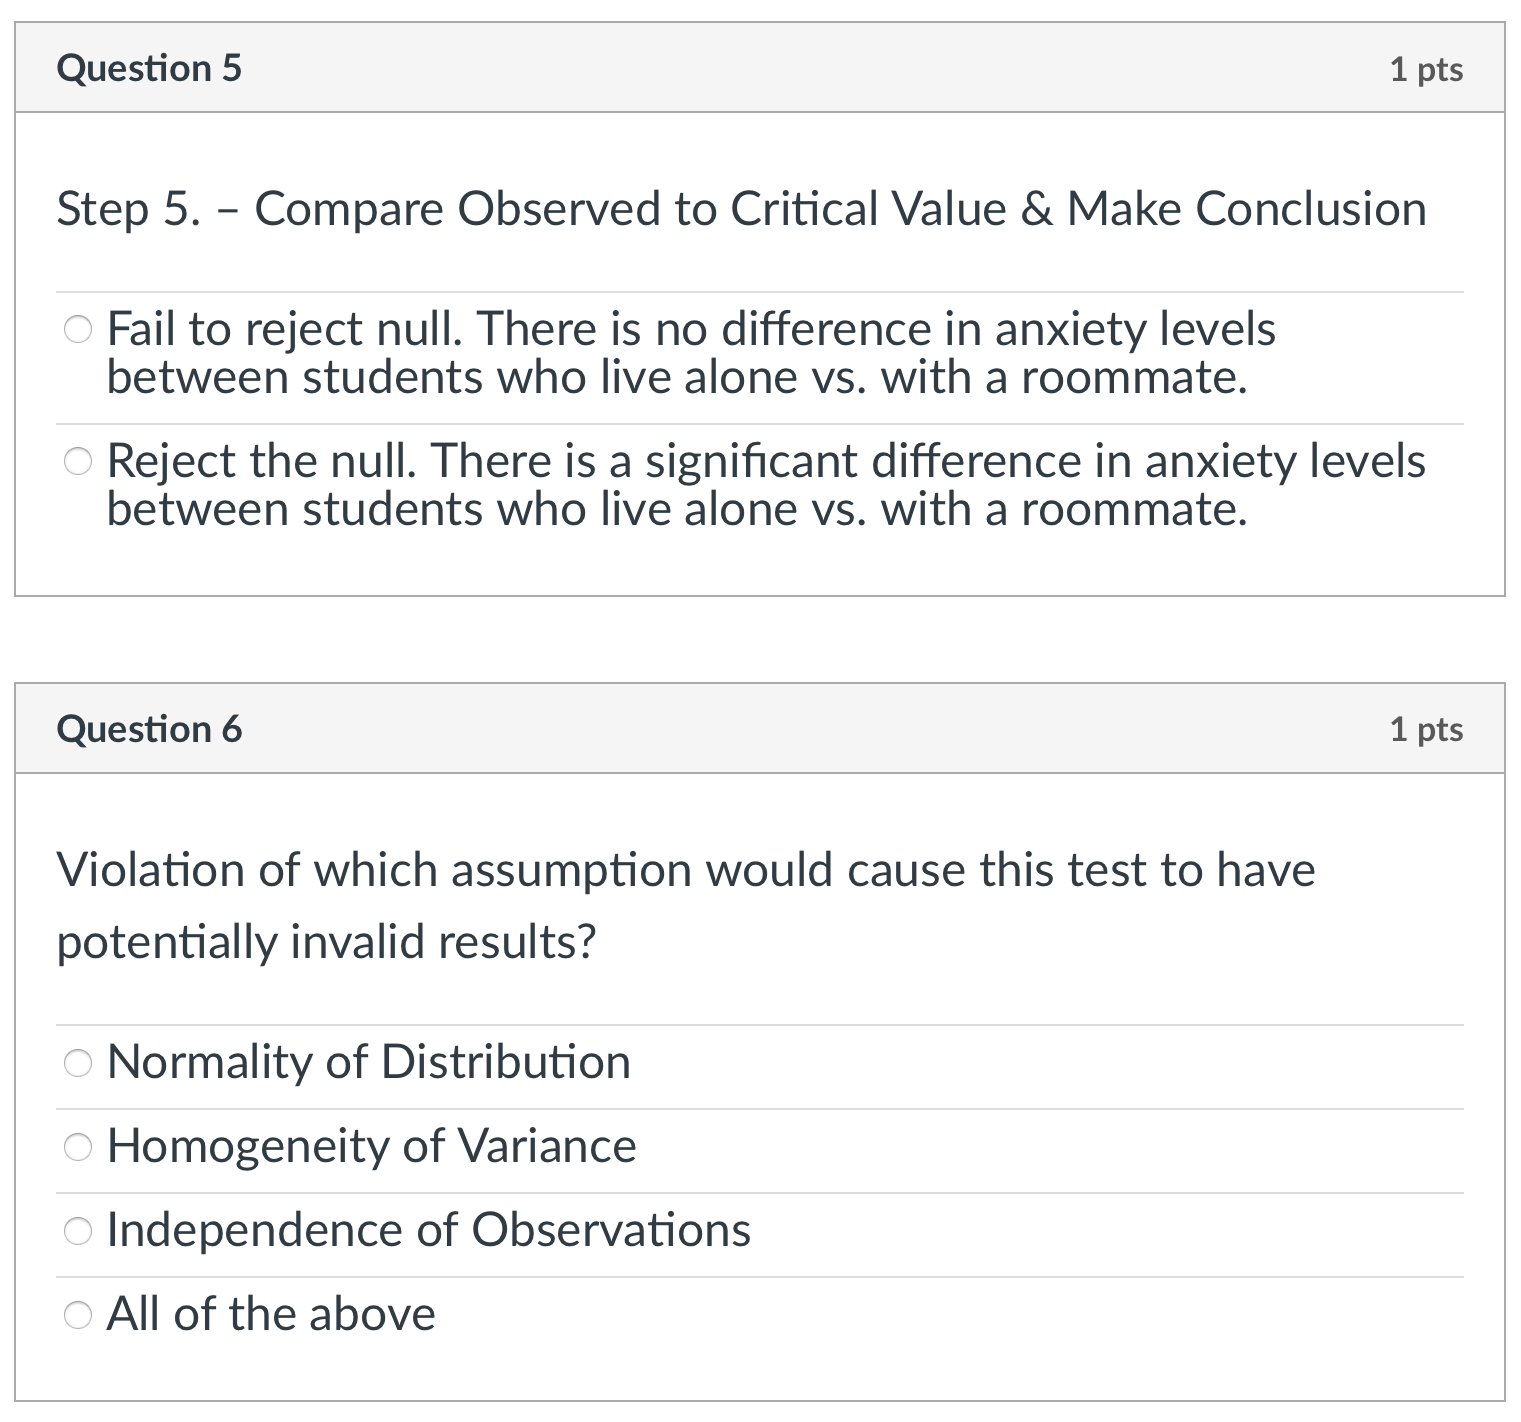Click the Step 5 conclusion prompt text

pos(740,208)
